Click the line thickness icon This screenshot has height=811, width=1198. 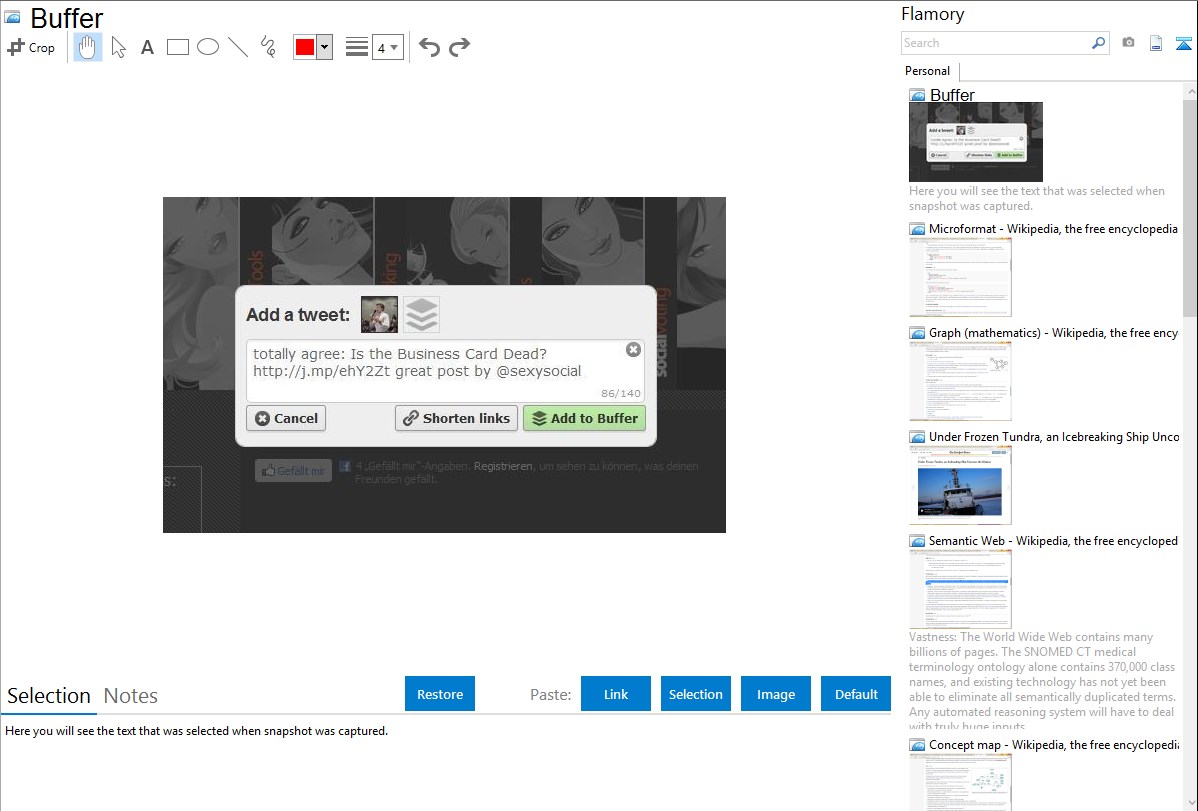point(357,47)
